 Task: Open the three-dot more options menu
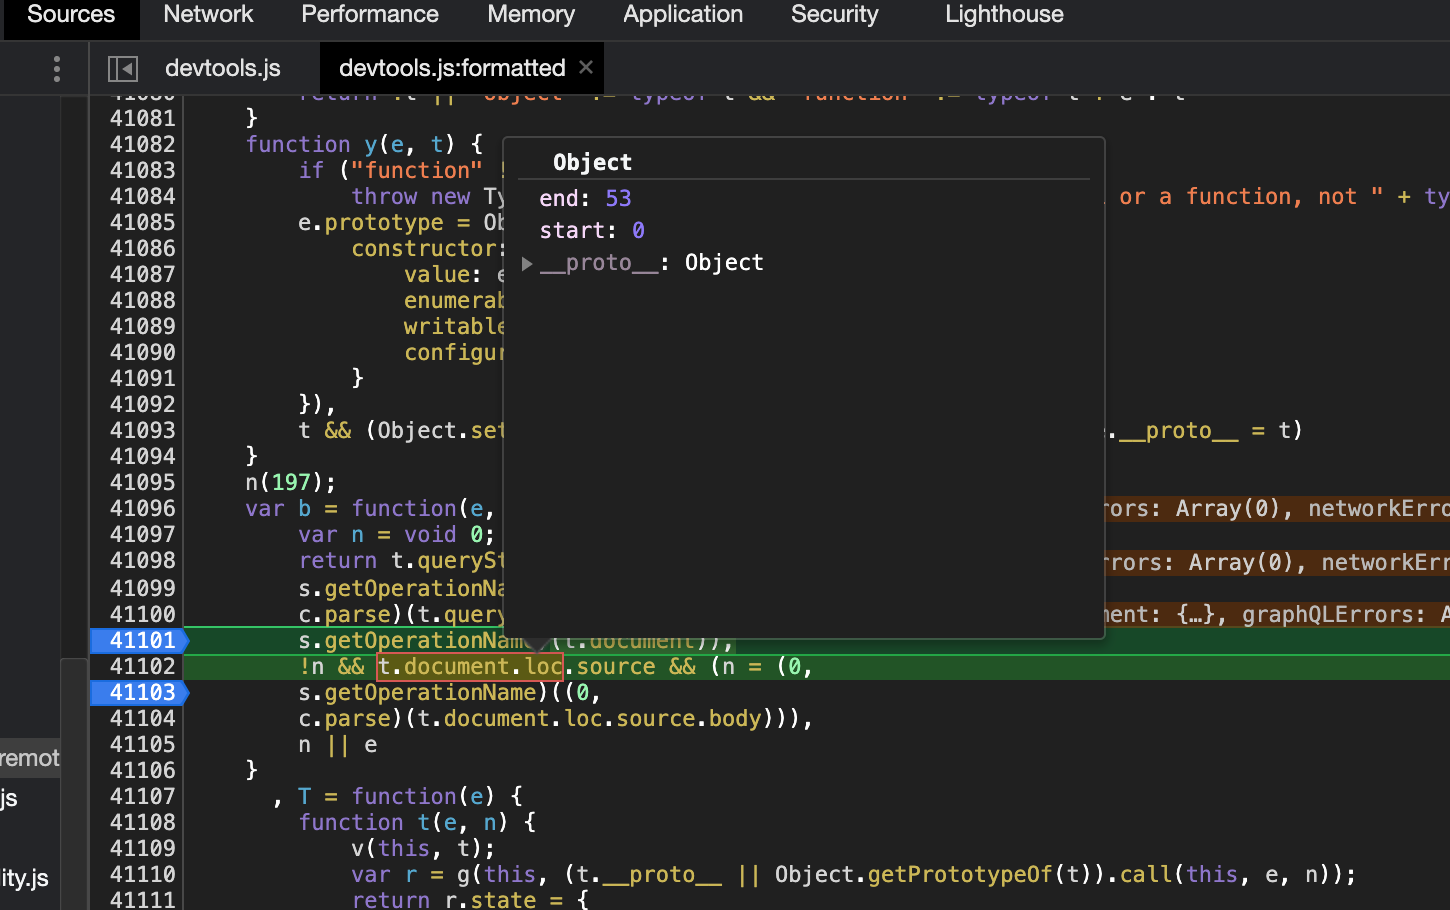[57, 67]
